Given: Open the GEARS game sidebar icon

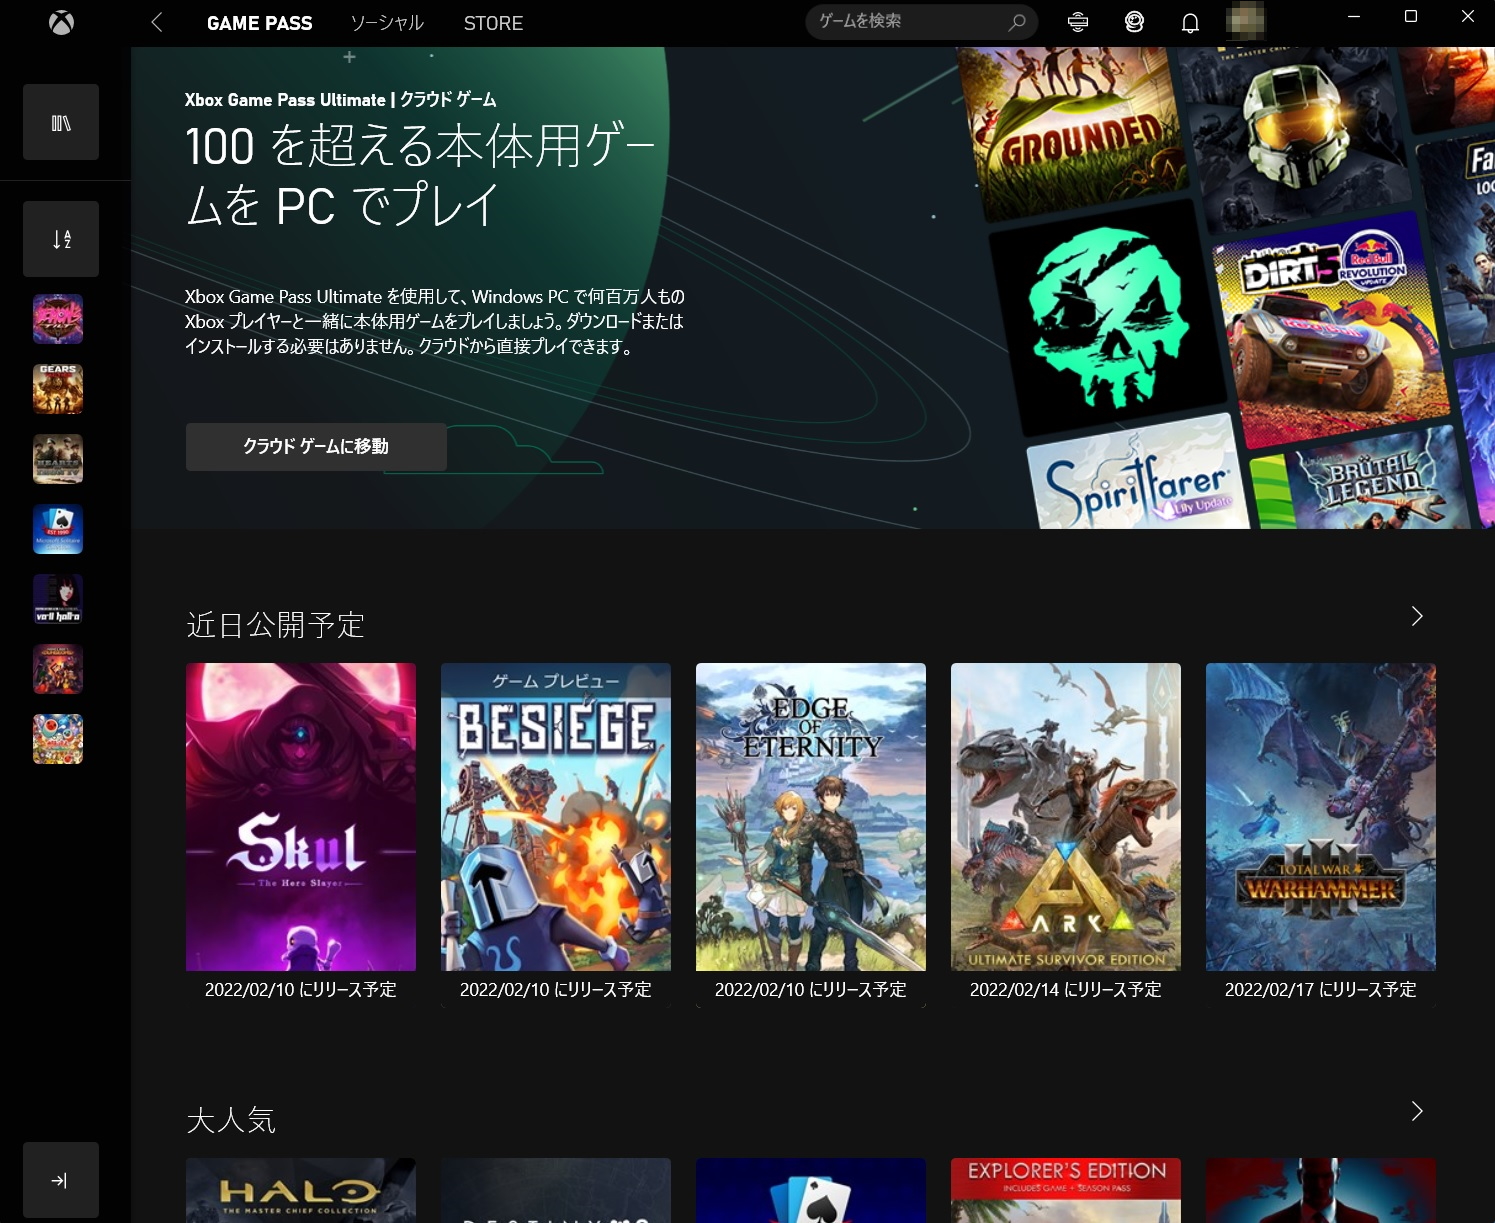Looking at the screenshot, I should tap(58, 390).
